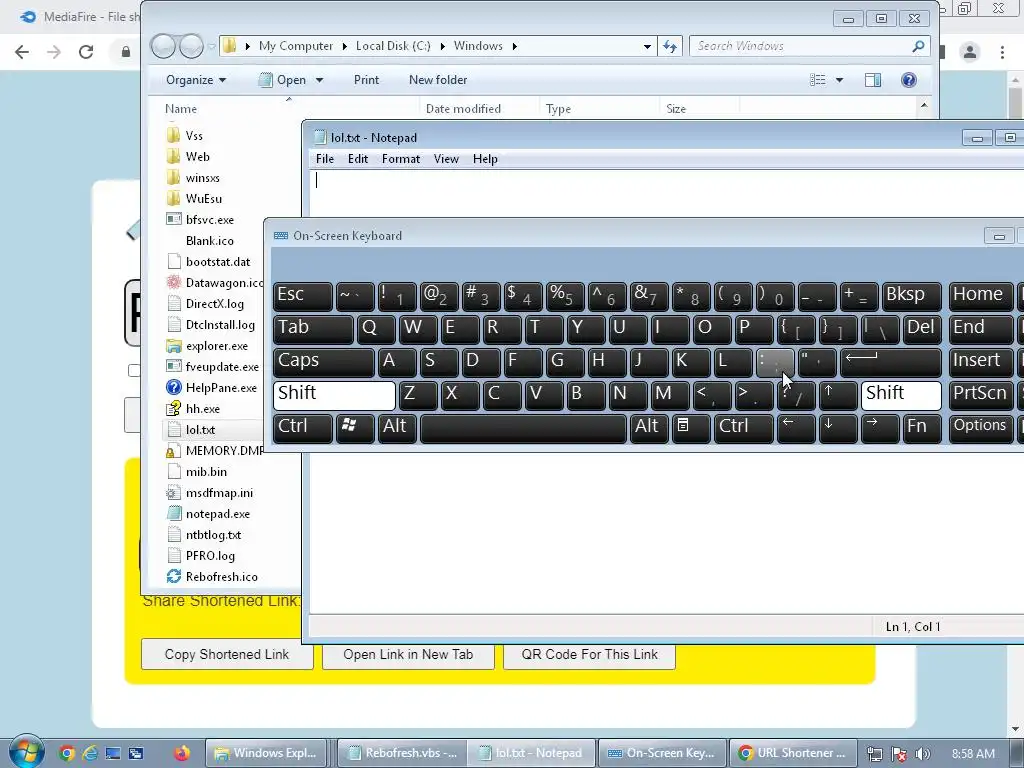Viewport: 1024px width, 768px height.
Task: Click the Explorer refresh address button
Action: tap(670, 46)
